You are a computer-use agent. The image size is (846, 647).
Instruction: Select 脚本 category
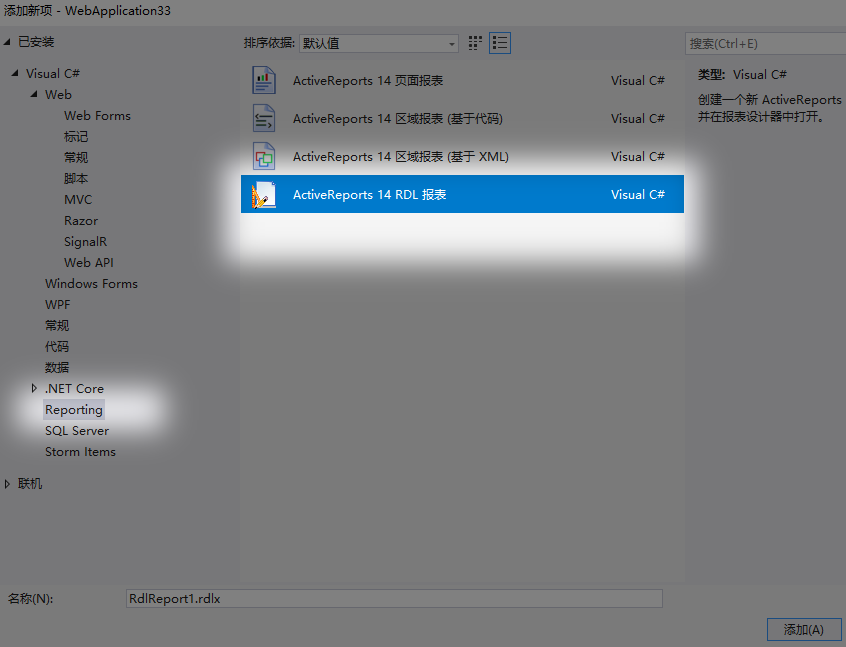tap(76, 179)
